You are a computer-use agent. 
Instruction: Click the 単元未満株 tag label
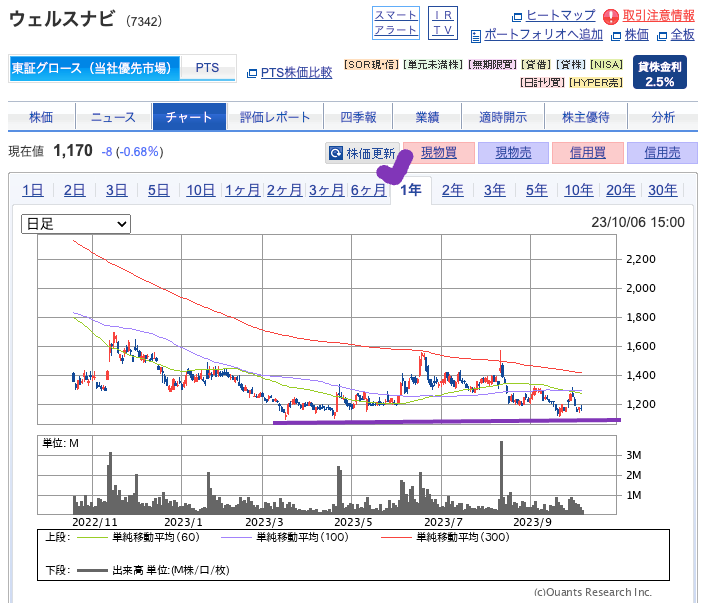point(433,64)
